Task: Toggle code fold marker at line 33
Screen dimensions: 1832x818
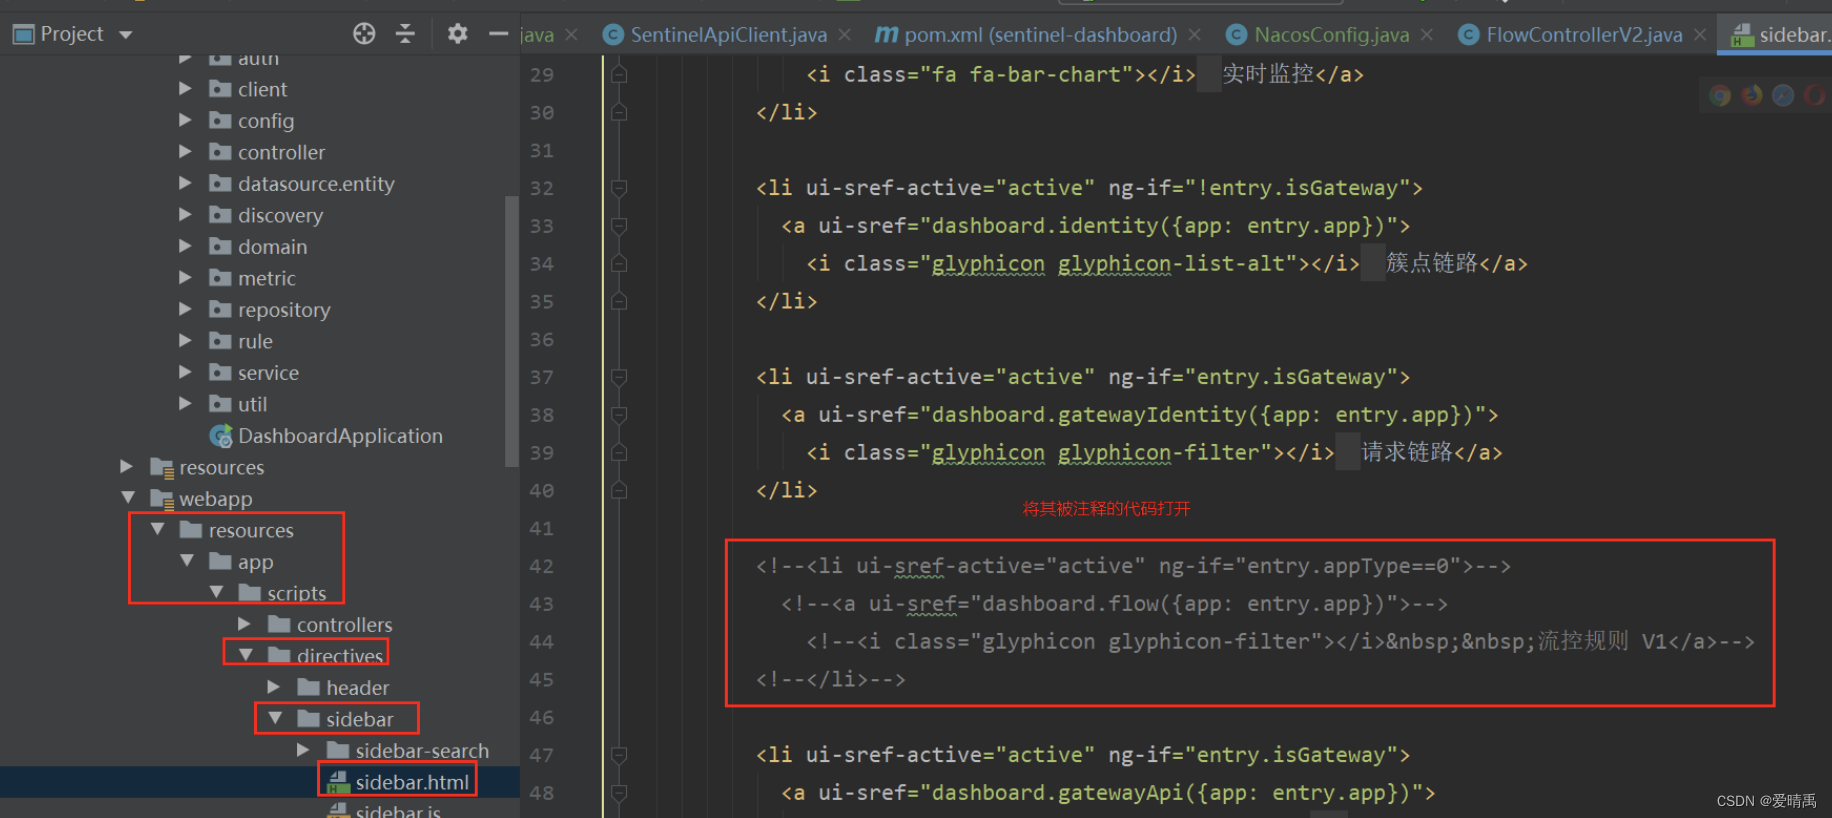Action: [x=619, y=226]
